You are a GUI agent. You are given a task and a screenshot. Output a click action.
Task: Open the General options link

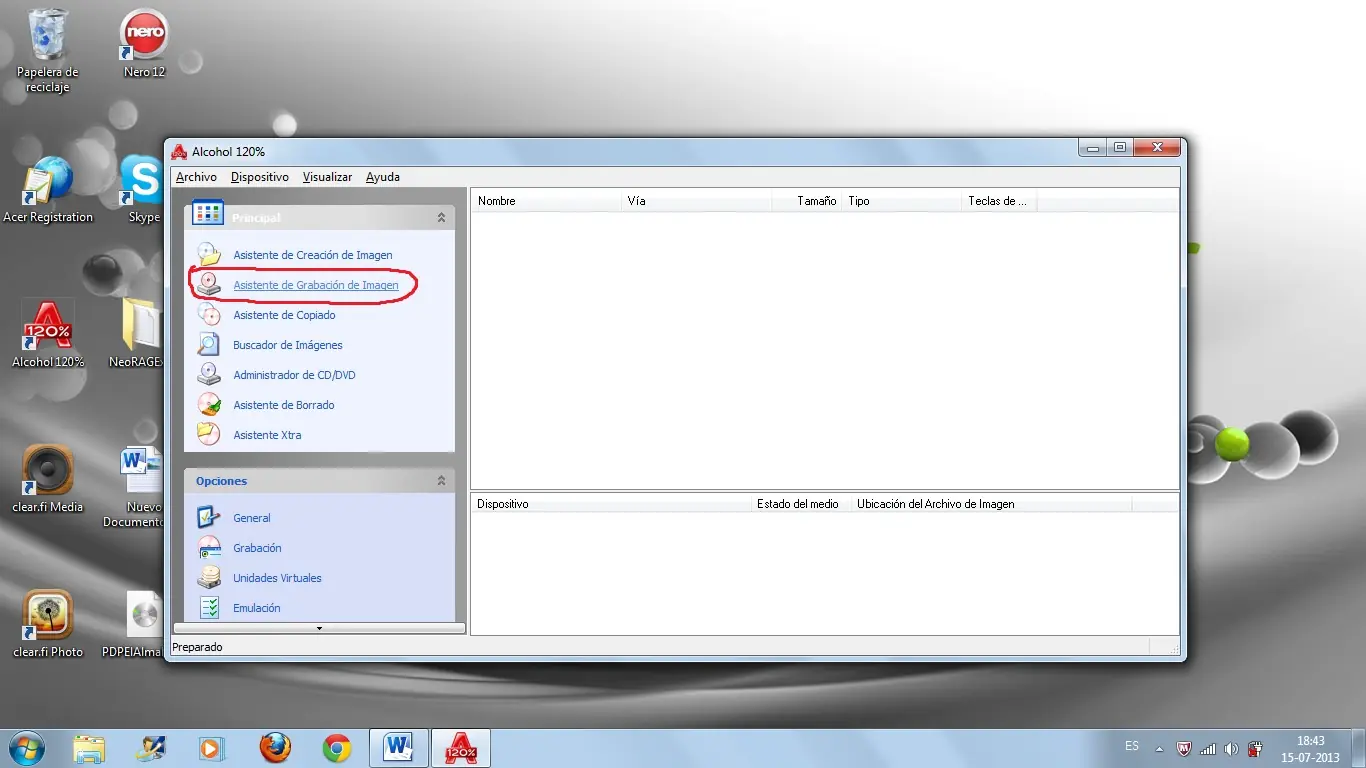(x=252, y=518)
